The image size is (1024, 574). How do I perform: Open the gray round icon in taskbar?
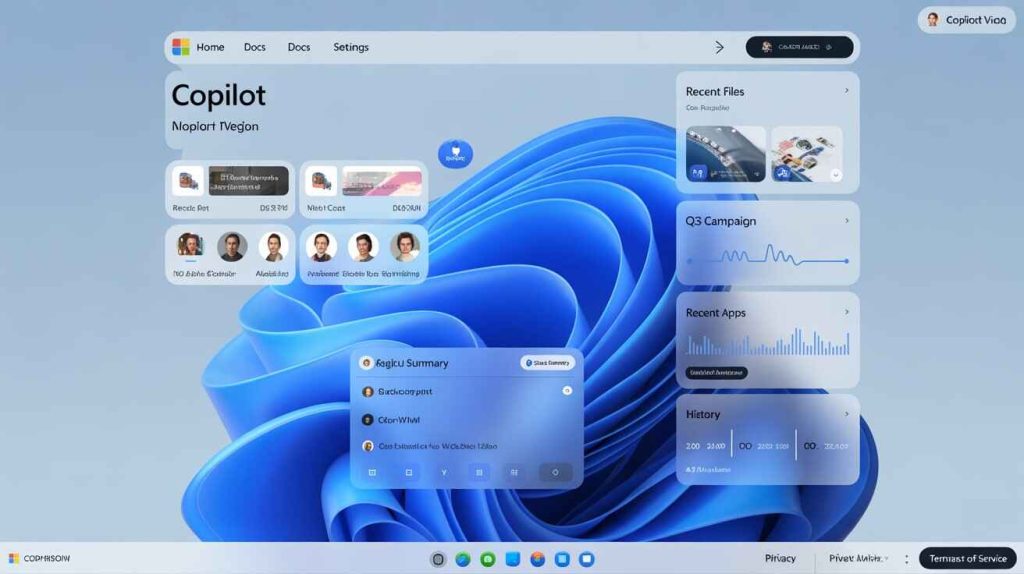point(438,559)
